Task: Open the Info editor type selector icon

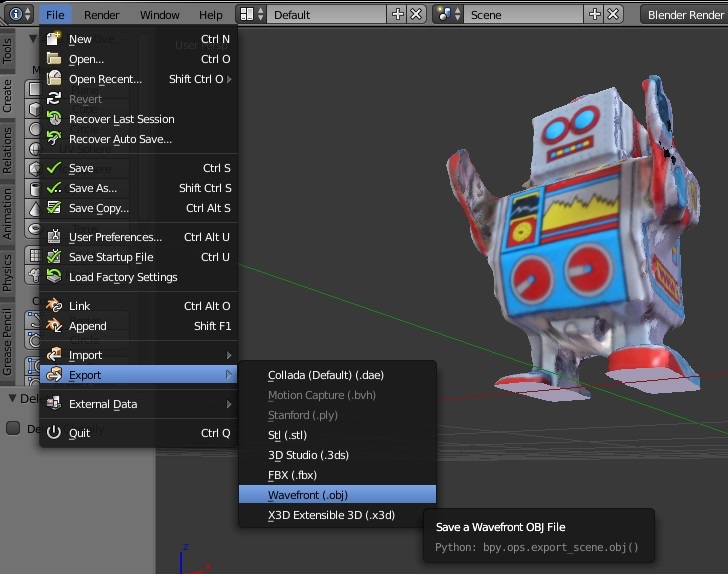Action: tap(20, 14)
